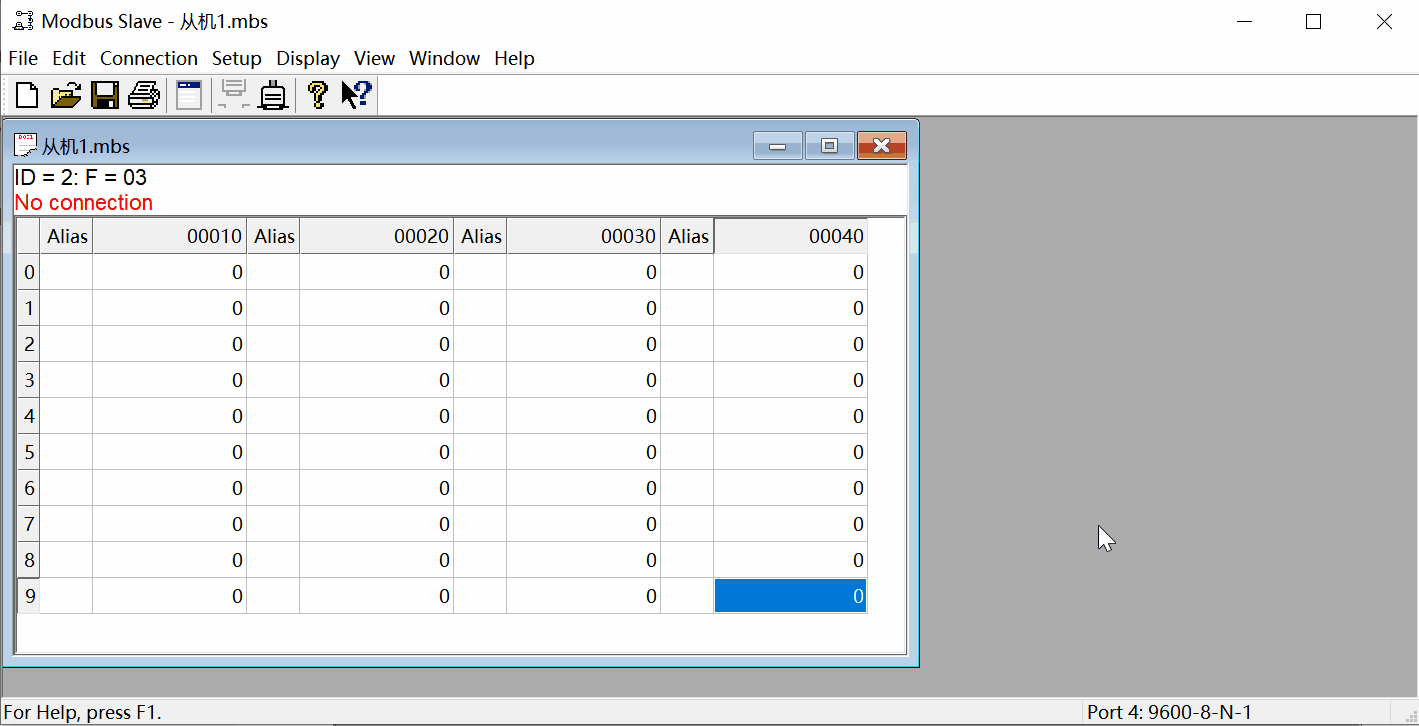Viewport: 1419px width, 726px height.
Task: Select row header 9
Action: (29, 596)
